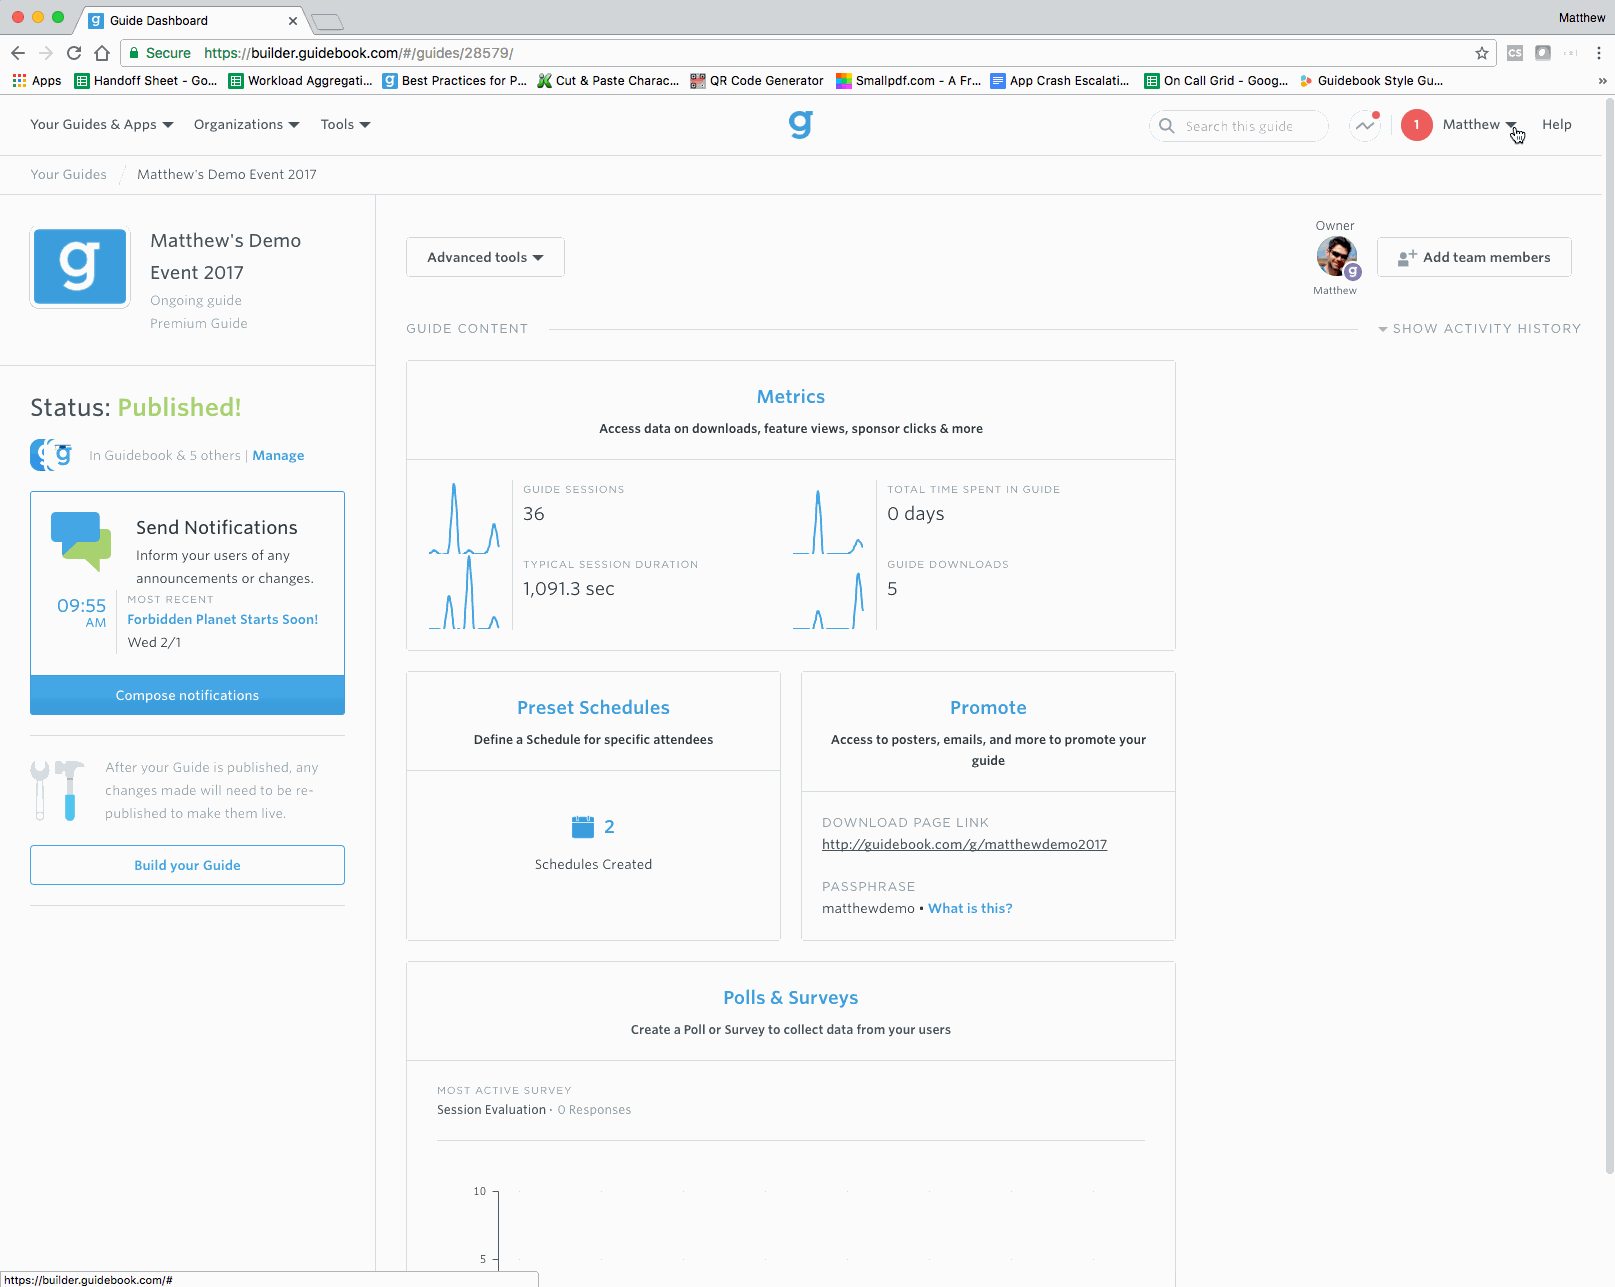1615x1287 pixels.
Task: Expand Show Activity History
Action: click(1479, 329)
